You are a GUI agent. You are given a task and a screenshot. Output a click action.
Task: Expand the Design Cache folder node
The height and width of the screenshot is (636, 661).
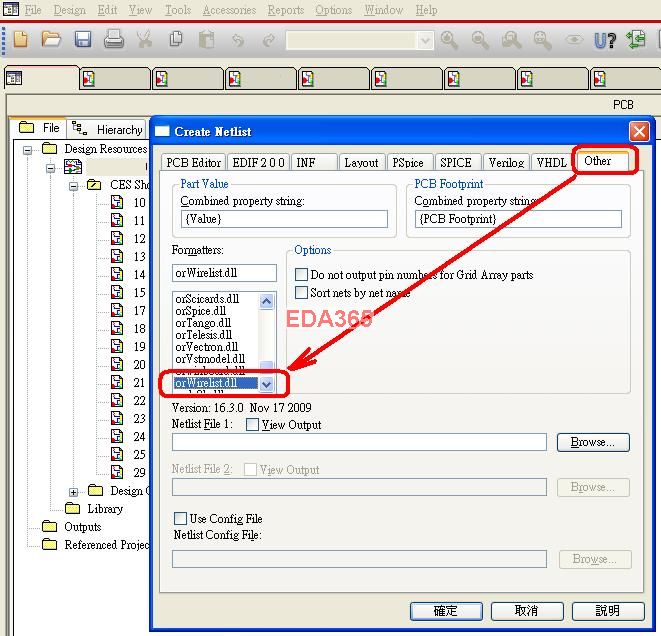74,492
